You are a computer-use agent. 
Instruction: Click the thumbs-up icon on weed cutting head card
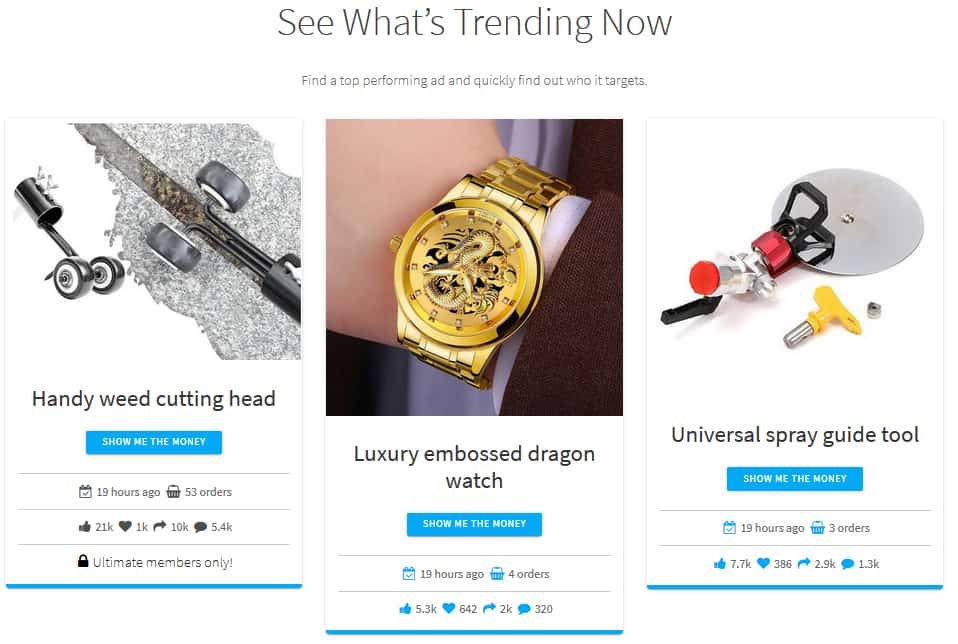[x=84, y=527]
